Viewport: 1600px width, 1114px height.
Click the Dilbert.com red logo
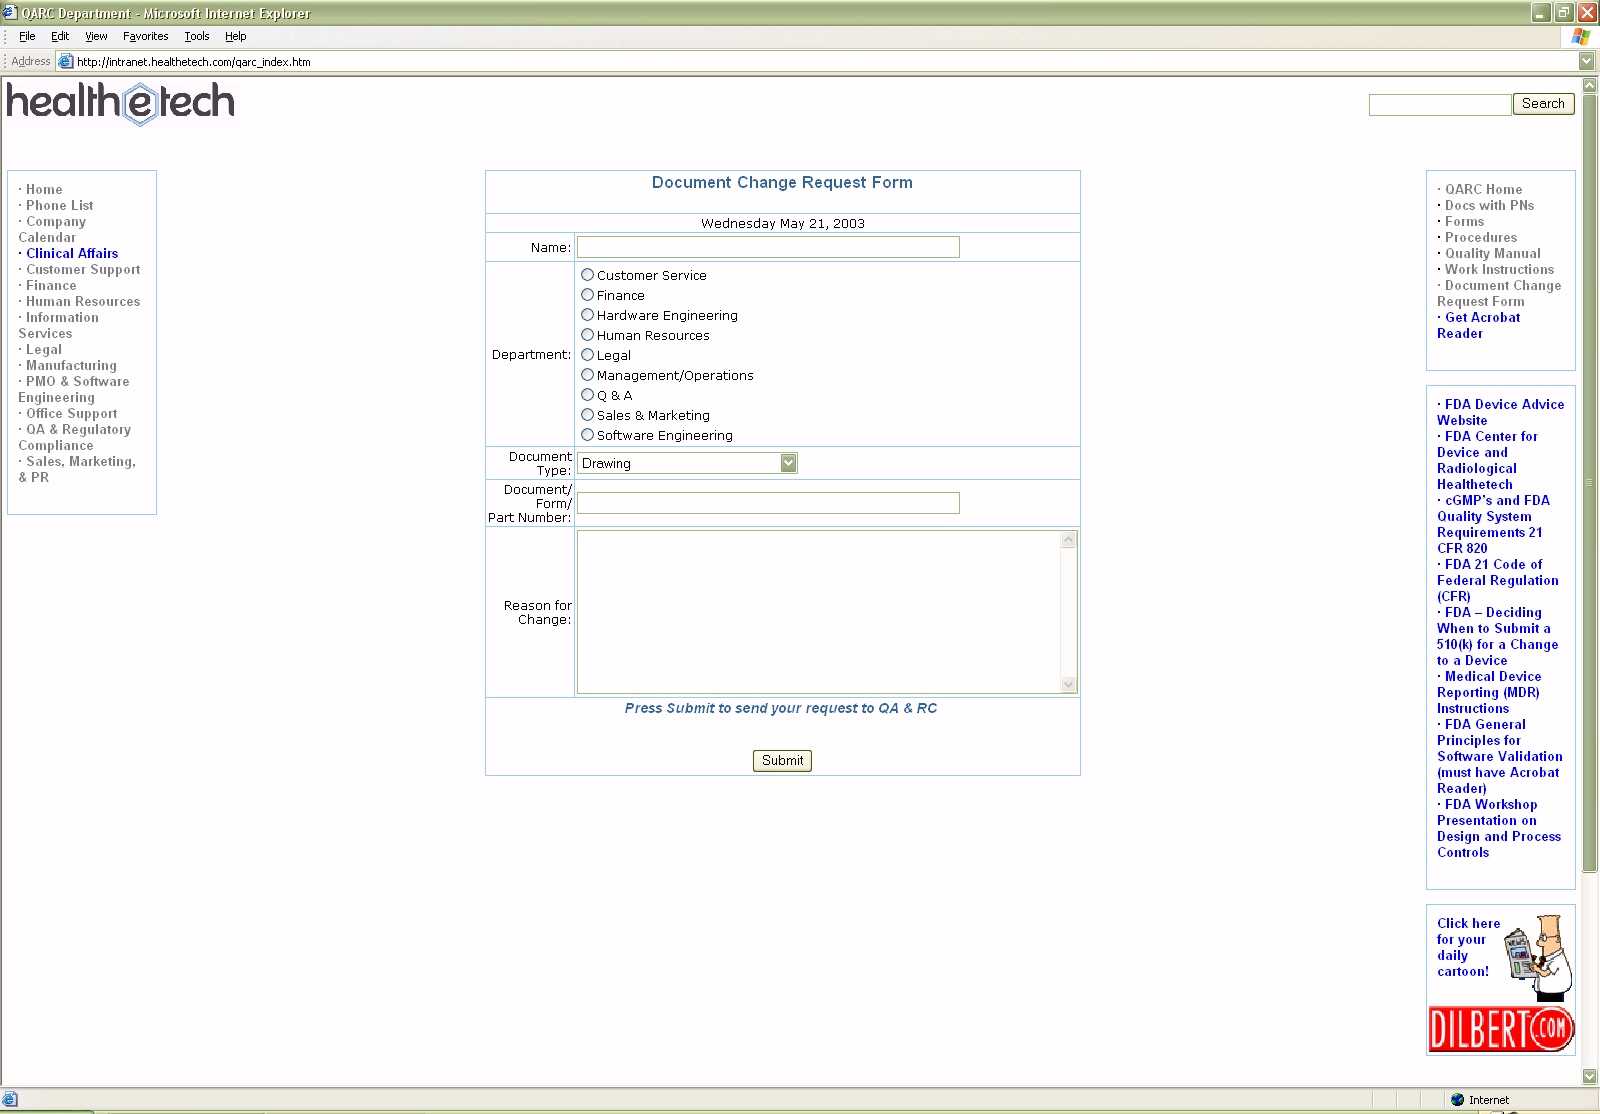pos(1500,1029)
